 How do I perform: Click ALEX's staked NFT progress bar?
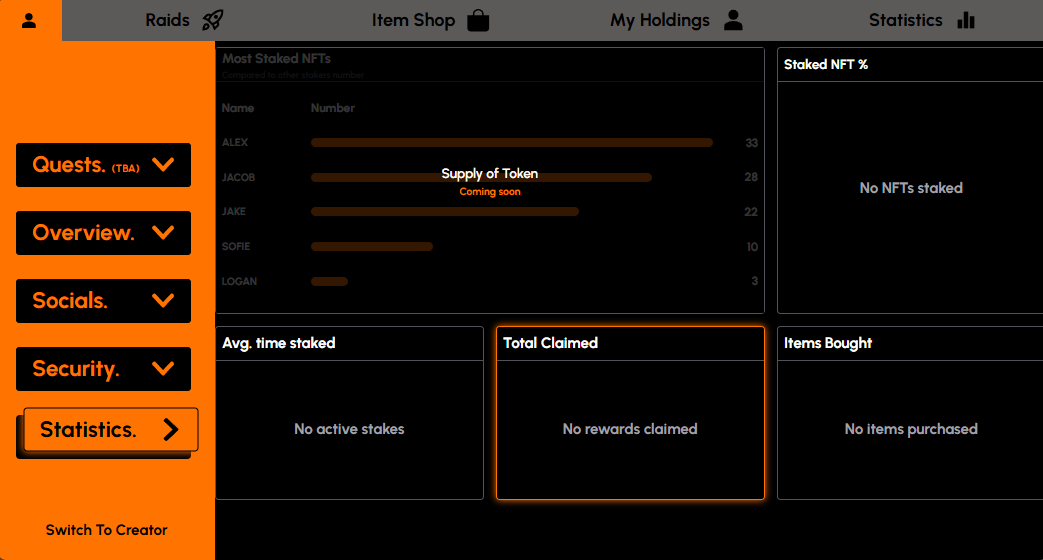(511, 143)
